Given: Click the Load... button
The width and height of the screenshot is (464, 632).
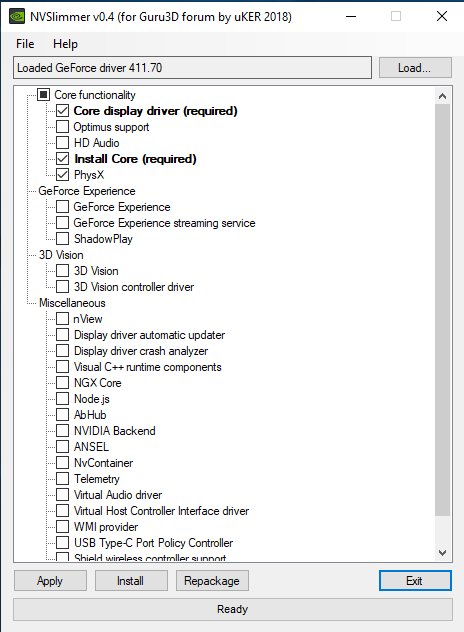Looking at the screenshot, I should [415, 67].
